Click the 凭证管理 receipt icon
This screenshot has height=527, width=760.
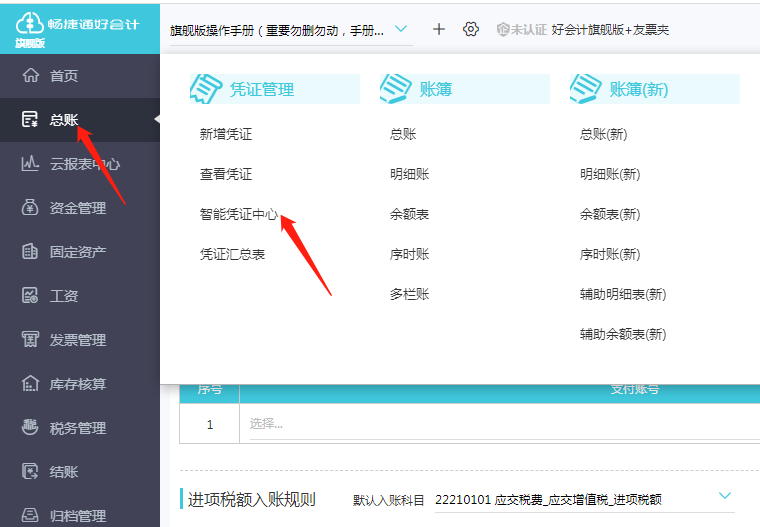(206, 89)
